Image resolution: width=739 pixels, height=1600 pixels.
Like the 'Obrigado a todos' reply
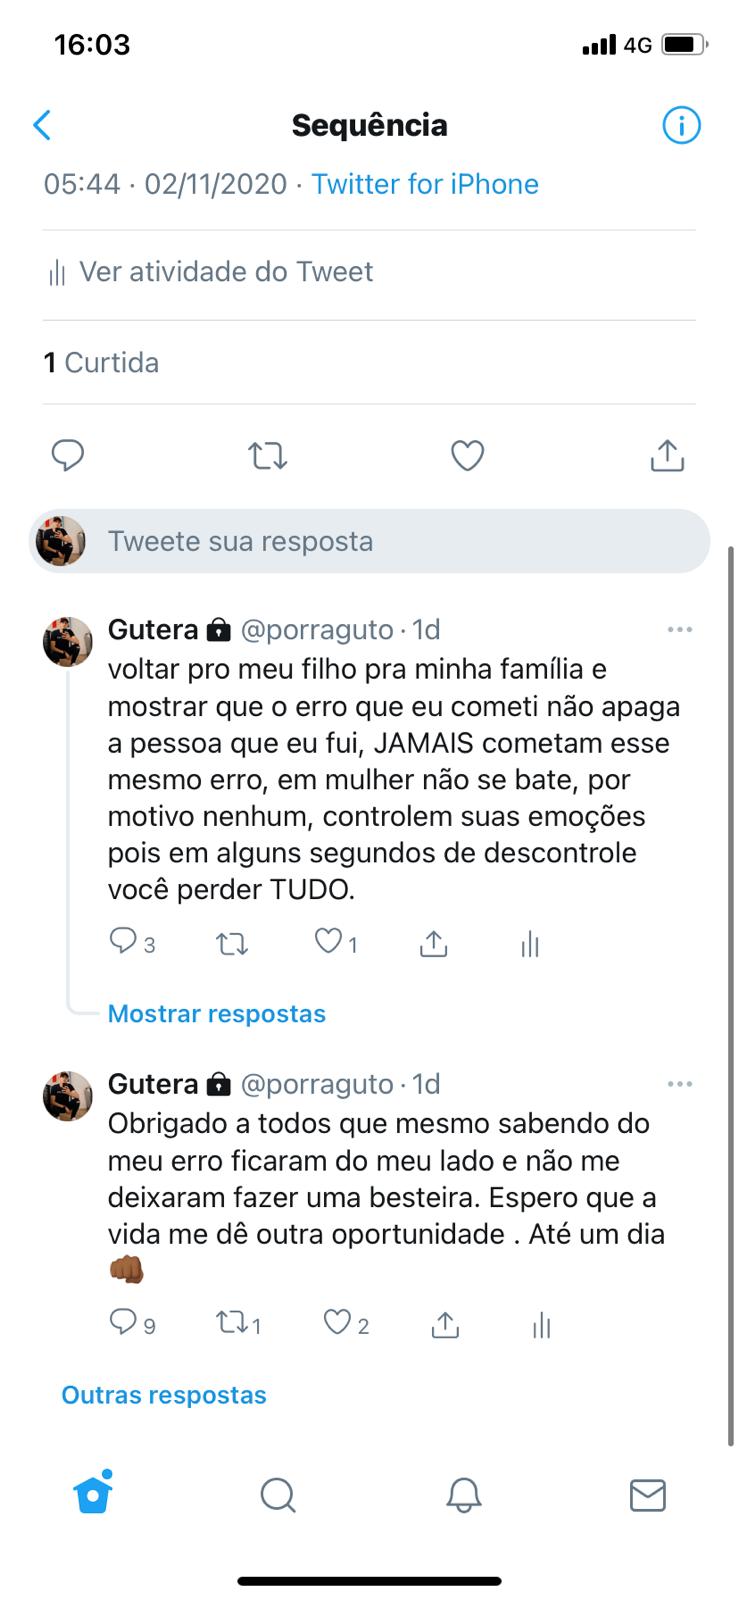[x=337, y=1324]
